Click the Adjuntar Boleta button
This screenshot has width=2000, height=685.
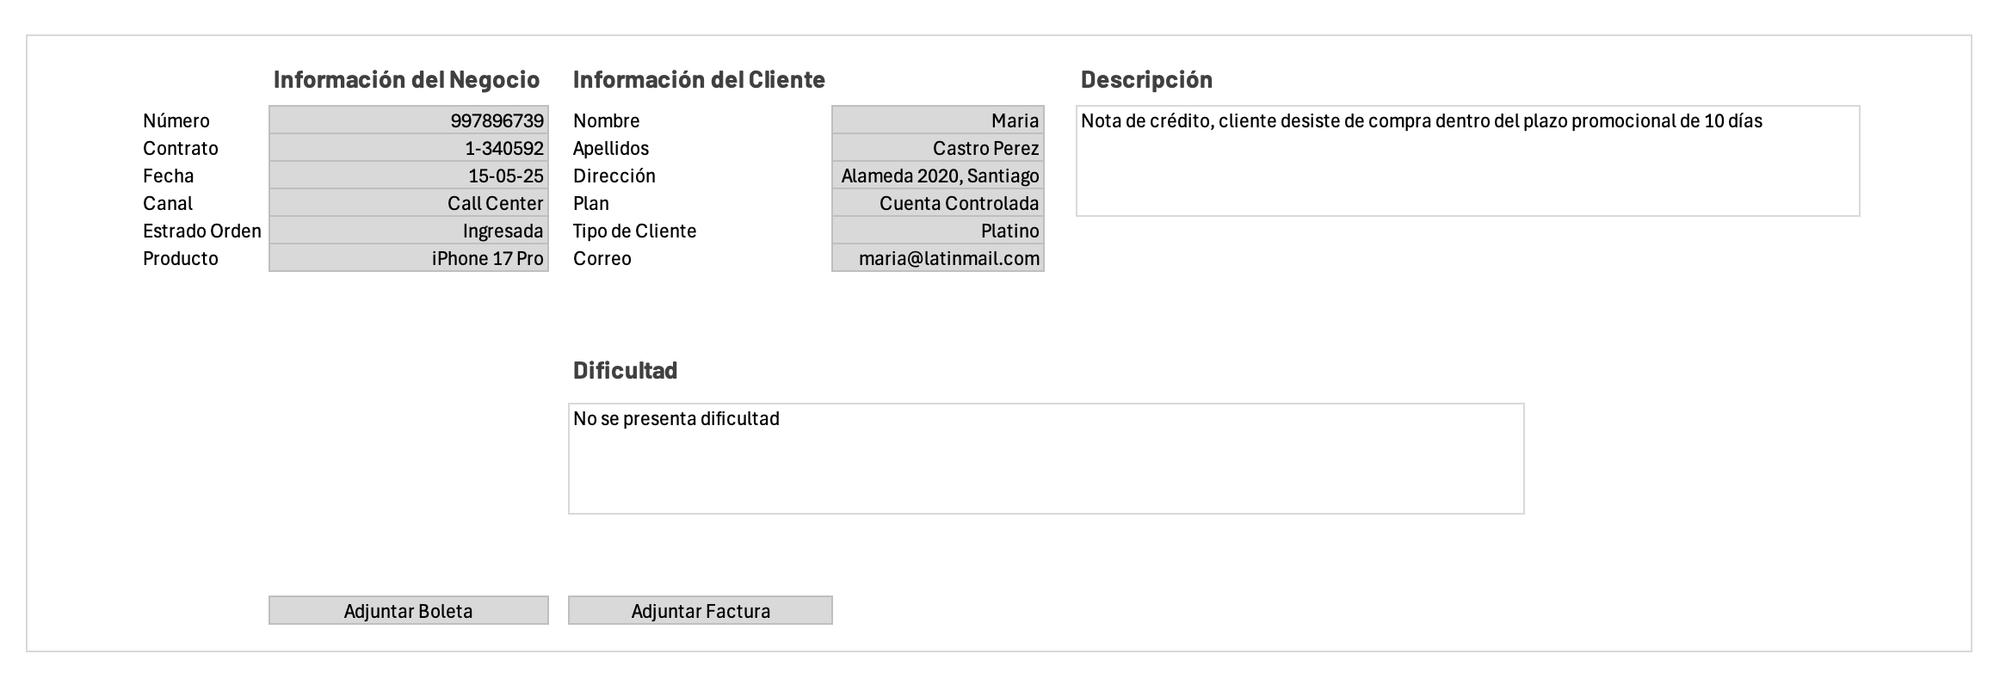[408, 610]
